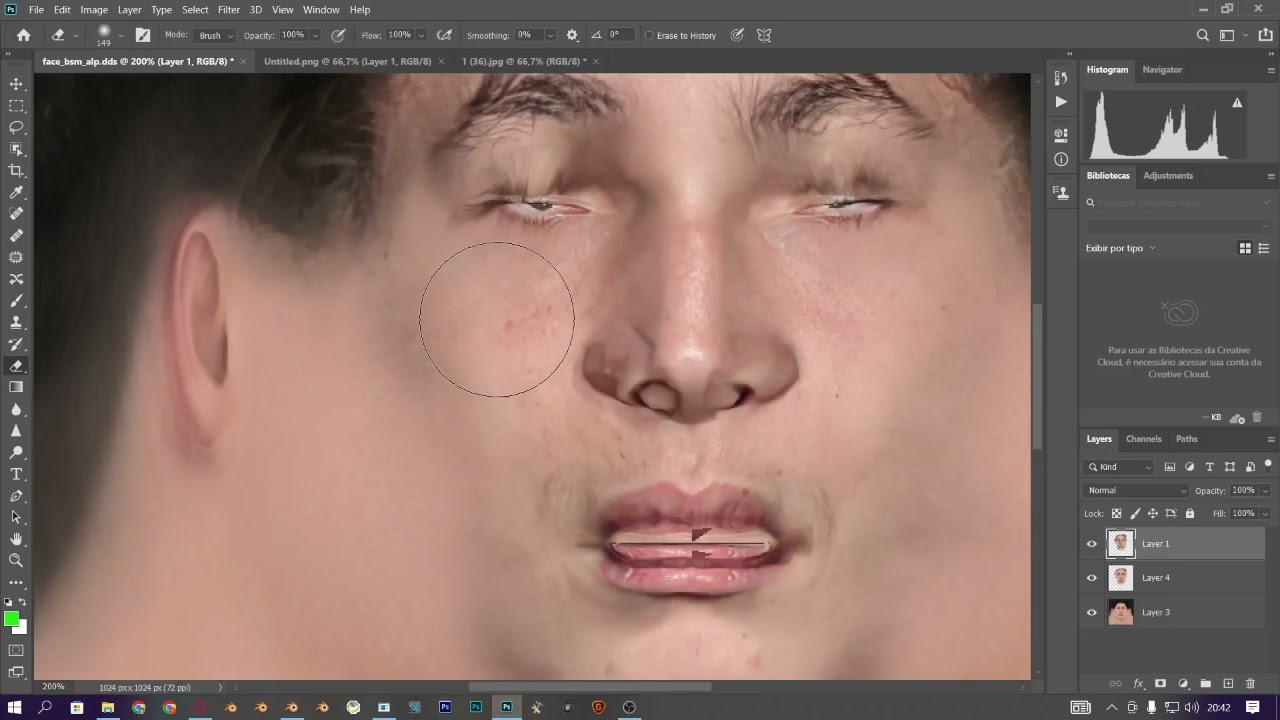Select the Hand tool
Viewport: 1280px width, 720px height.
click(x=16, y=539)
